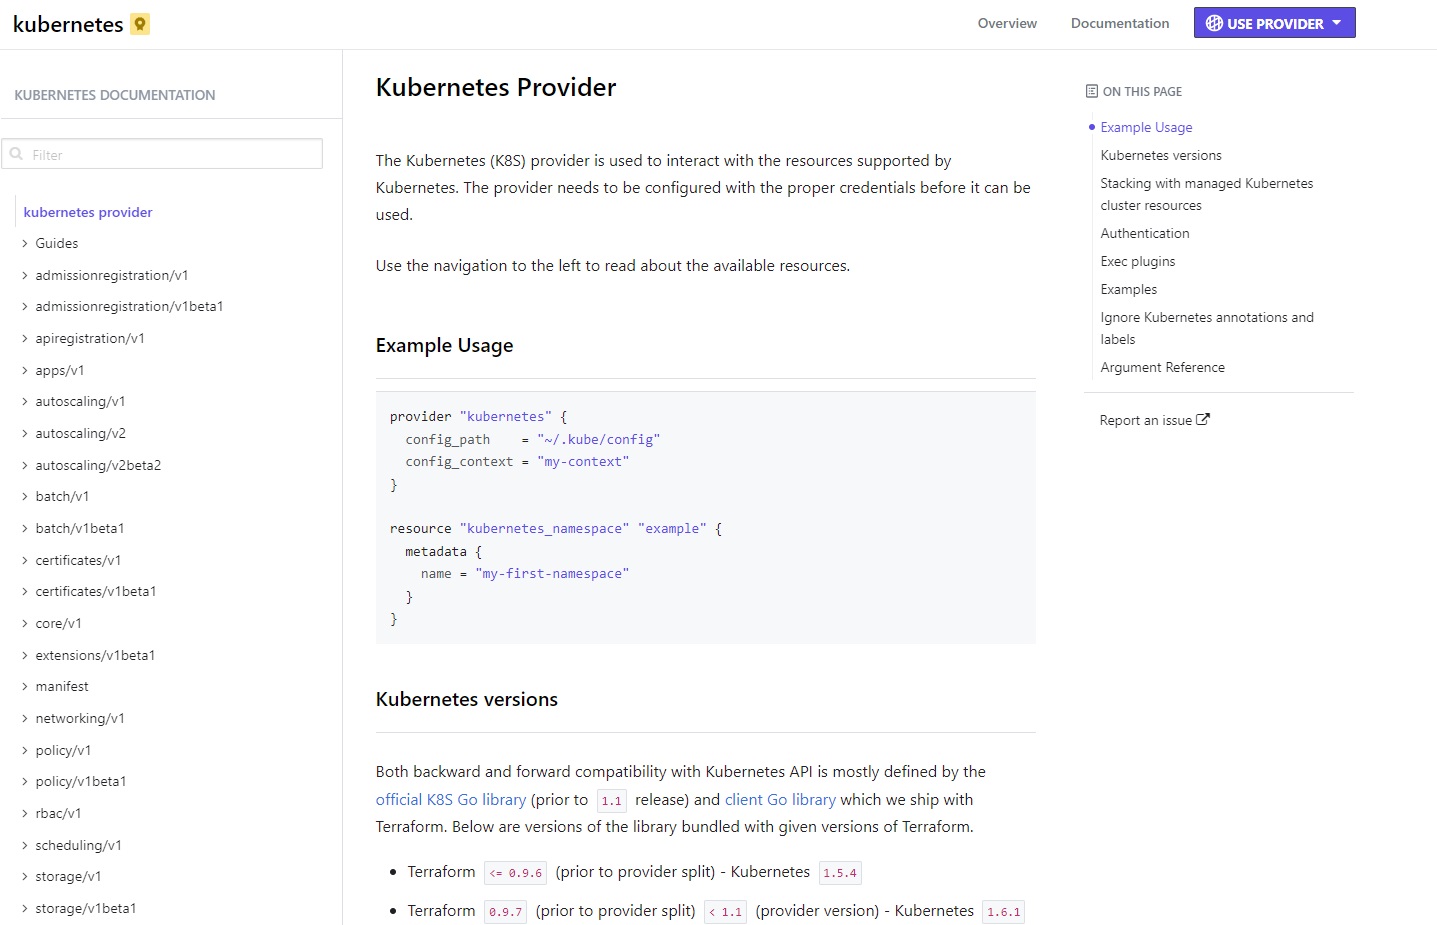Click the "kubernetes_namespace" resource string

tap(544, 528)
